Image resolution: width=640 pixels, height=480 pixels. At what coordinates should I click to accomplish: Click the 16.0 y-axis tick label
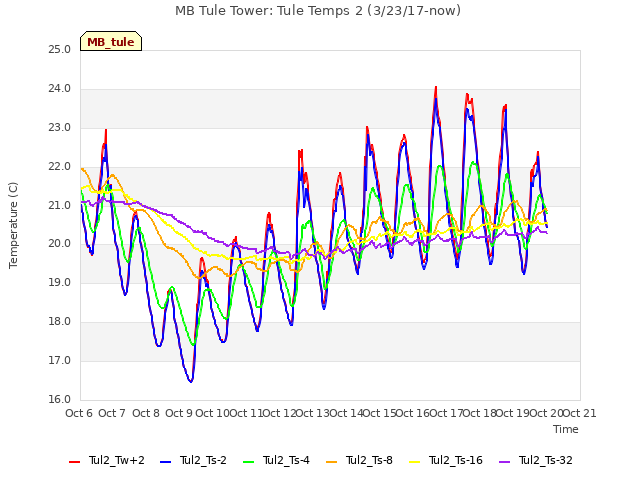pyautogui.click(x=60, y=400)
